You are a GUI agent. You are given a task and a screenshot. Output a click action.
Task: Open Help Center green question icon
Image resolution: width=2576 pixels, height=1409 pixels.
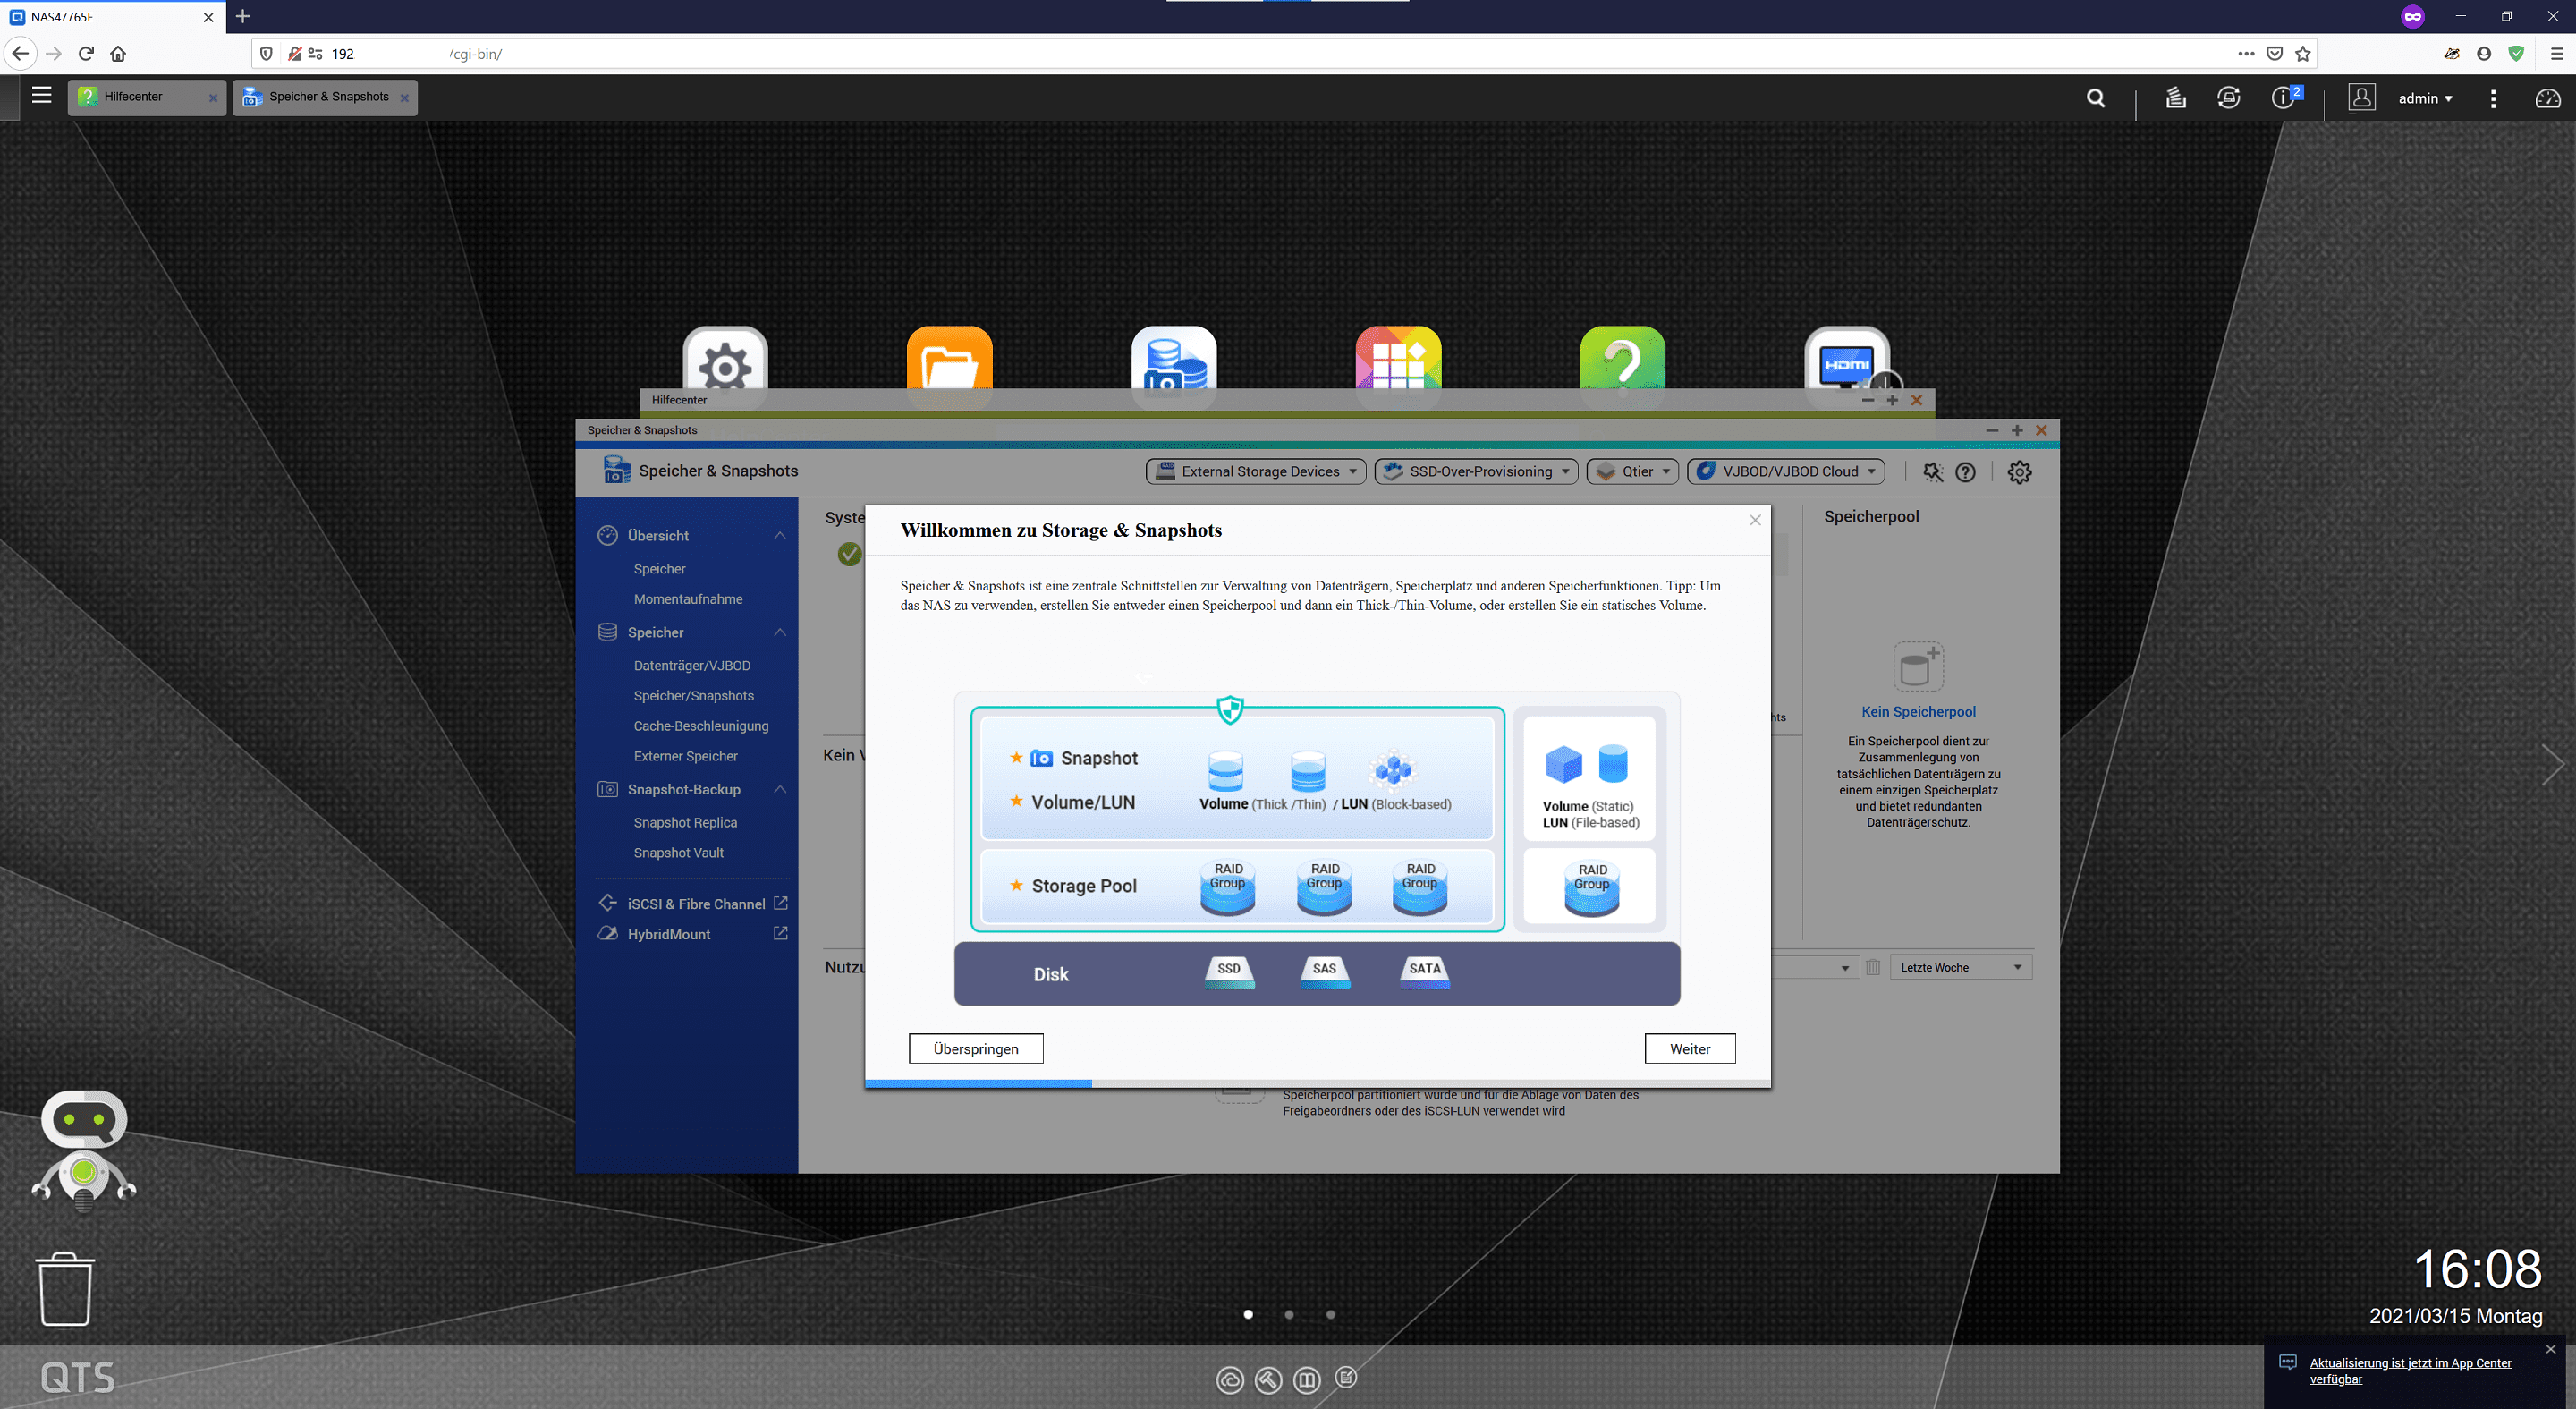(1622, 366)
